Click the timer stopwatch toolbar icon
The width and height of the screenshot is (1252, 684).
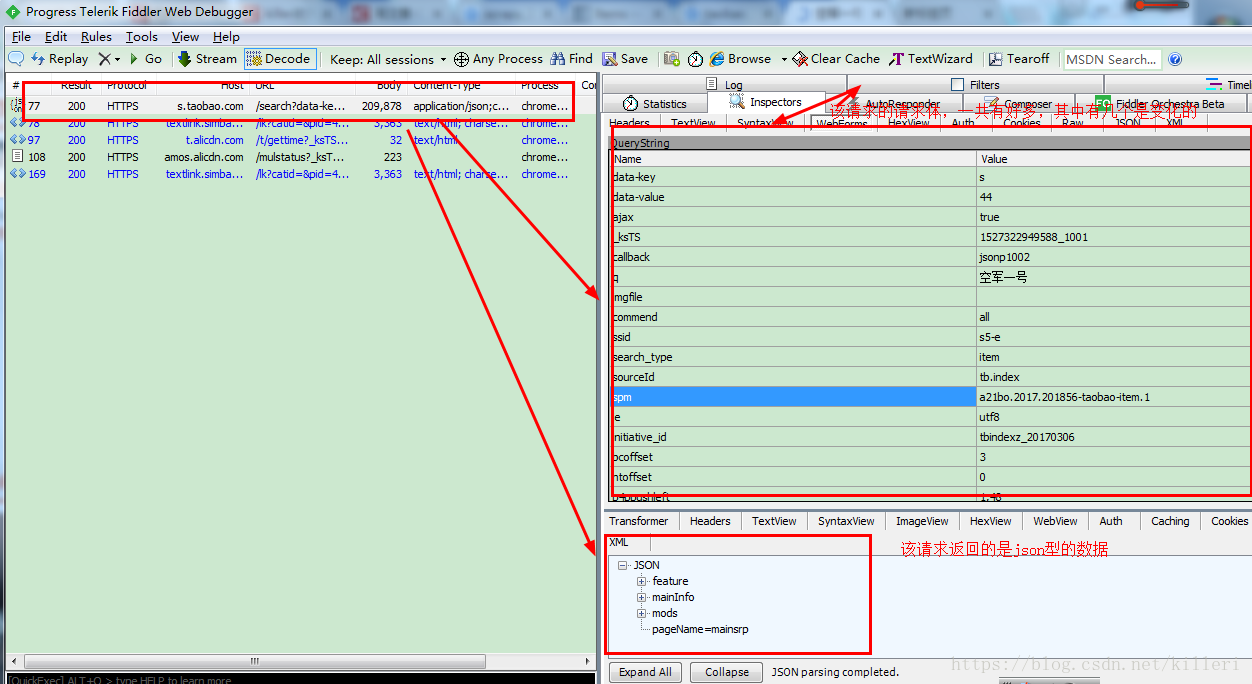coord(695,59)
